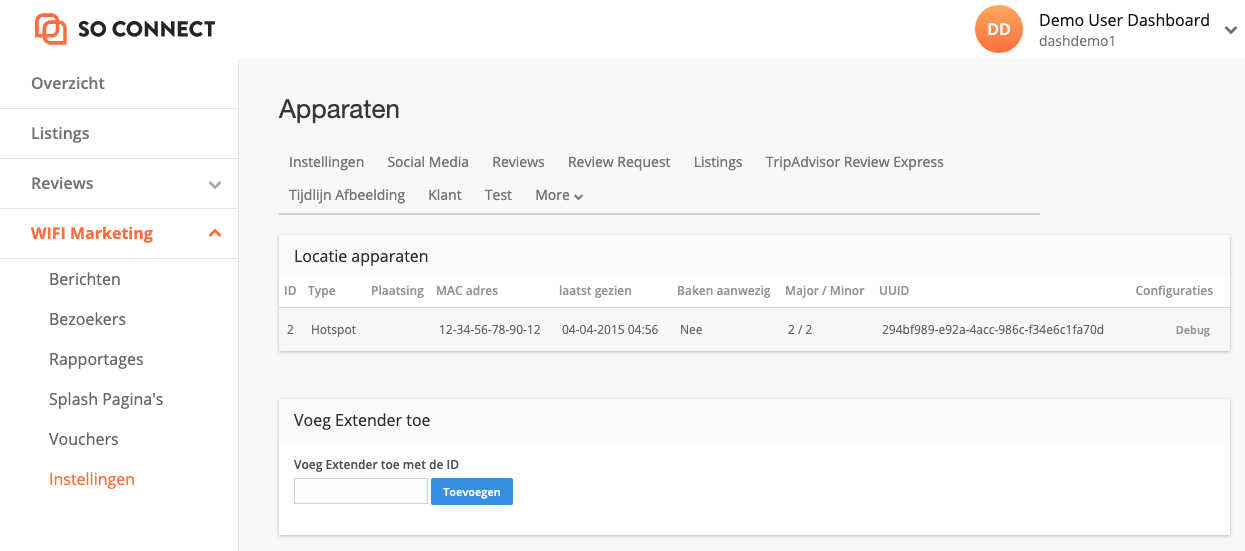The height and width of the screenshot is (551, 1245).
Task: Select Instellingen in the sidebar submenu
Action: 92,479
